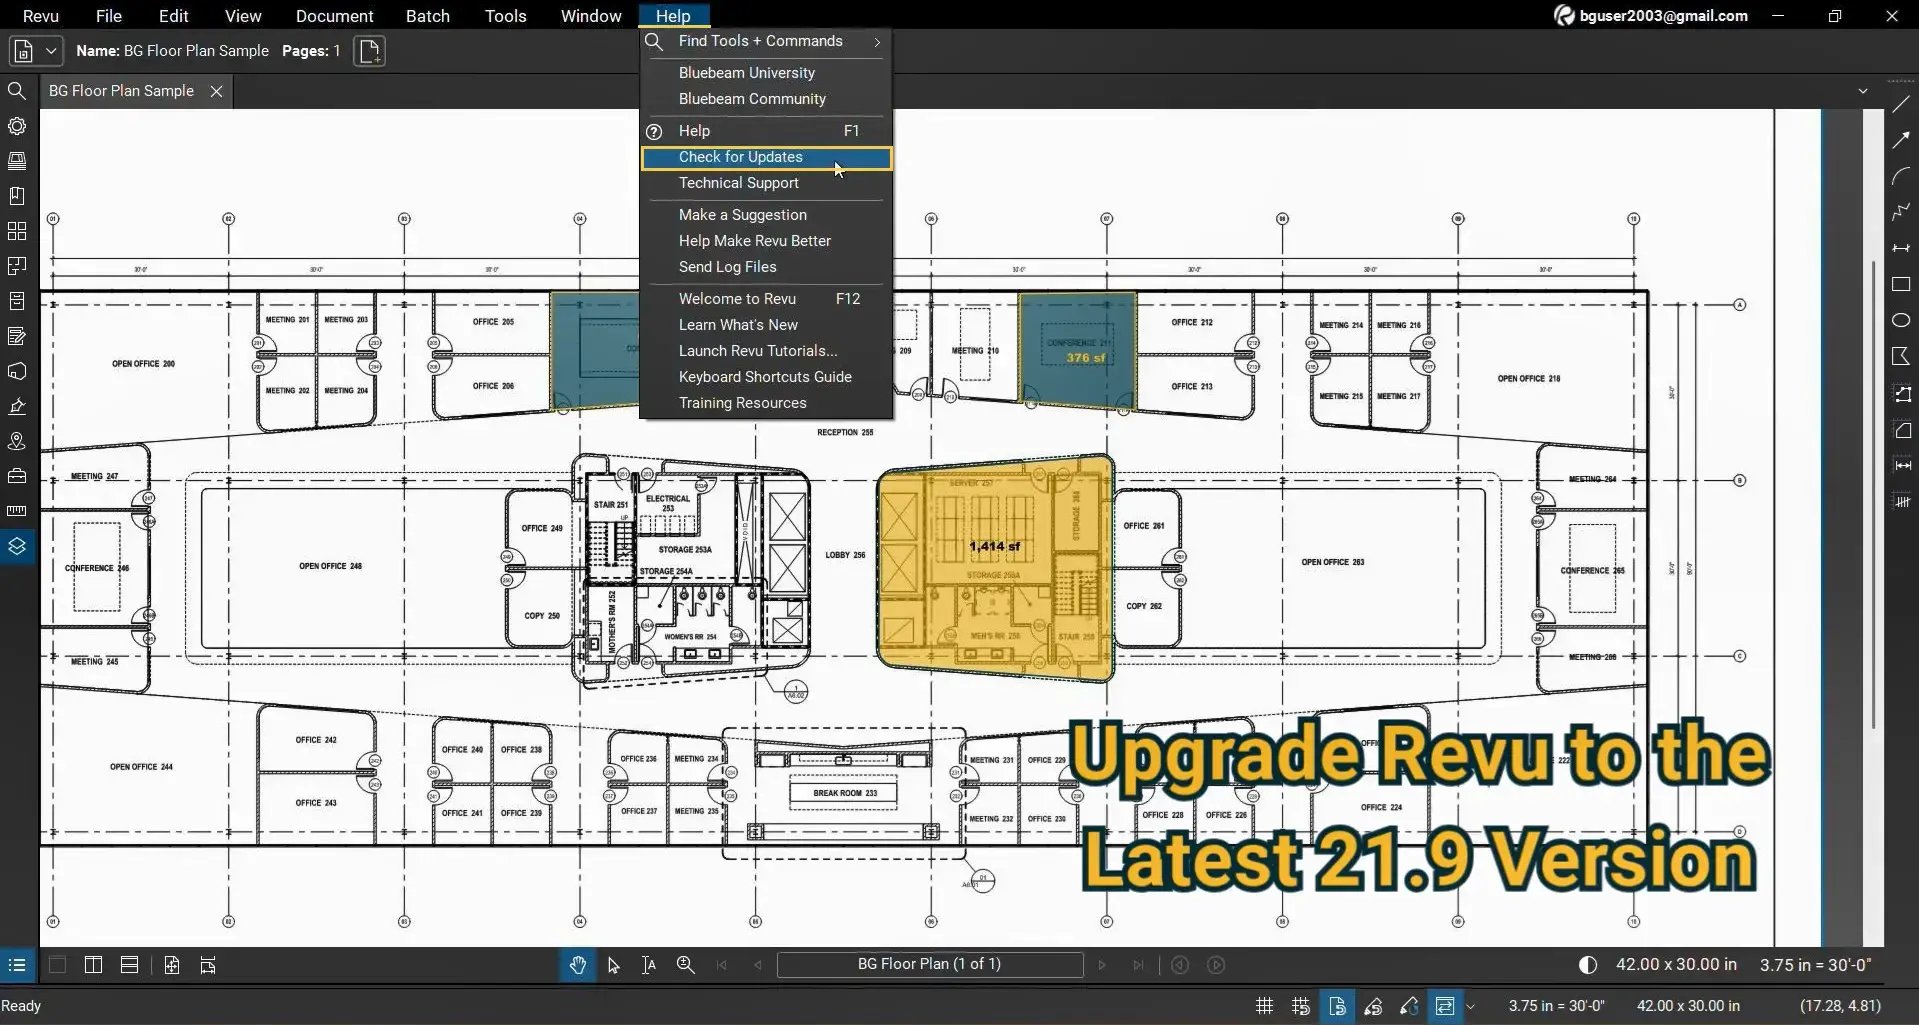Click the Markups List icon at bottom-left
This screenshot has height=1025, width=1919.
click(17, 965)
